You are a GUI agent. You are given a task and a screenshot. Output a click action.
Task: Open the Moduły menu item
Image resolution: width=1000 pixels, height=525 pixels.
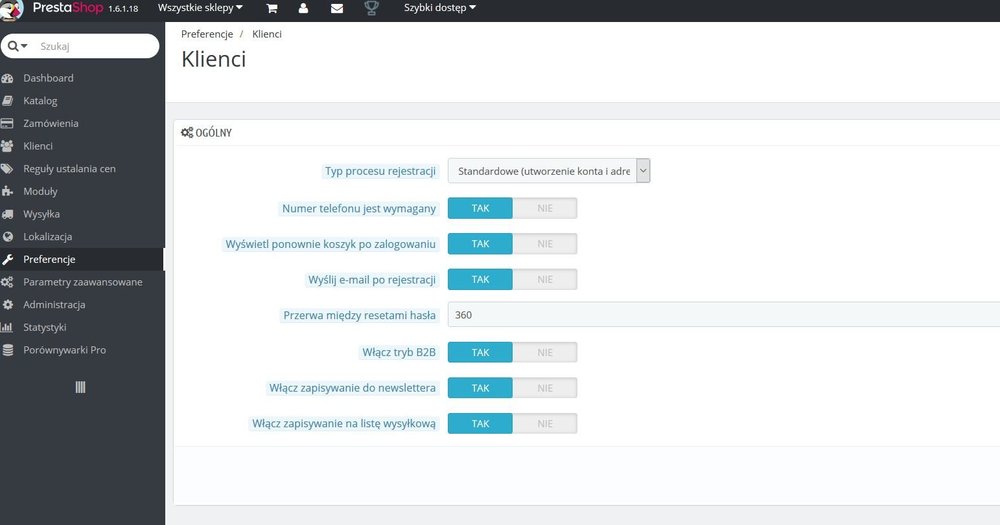click(x=40, y=191)
